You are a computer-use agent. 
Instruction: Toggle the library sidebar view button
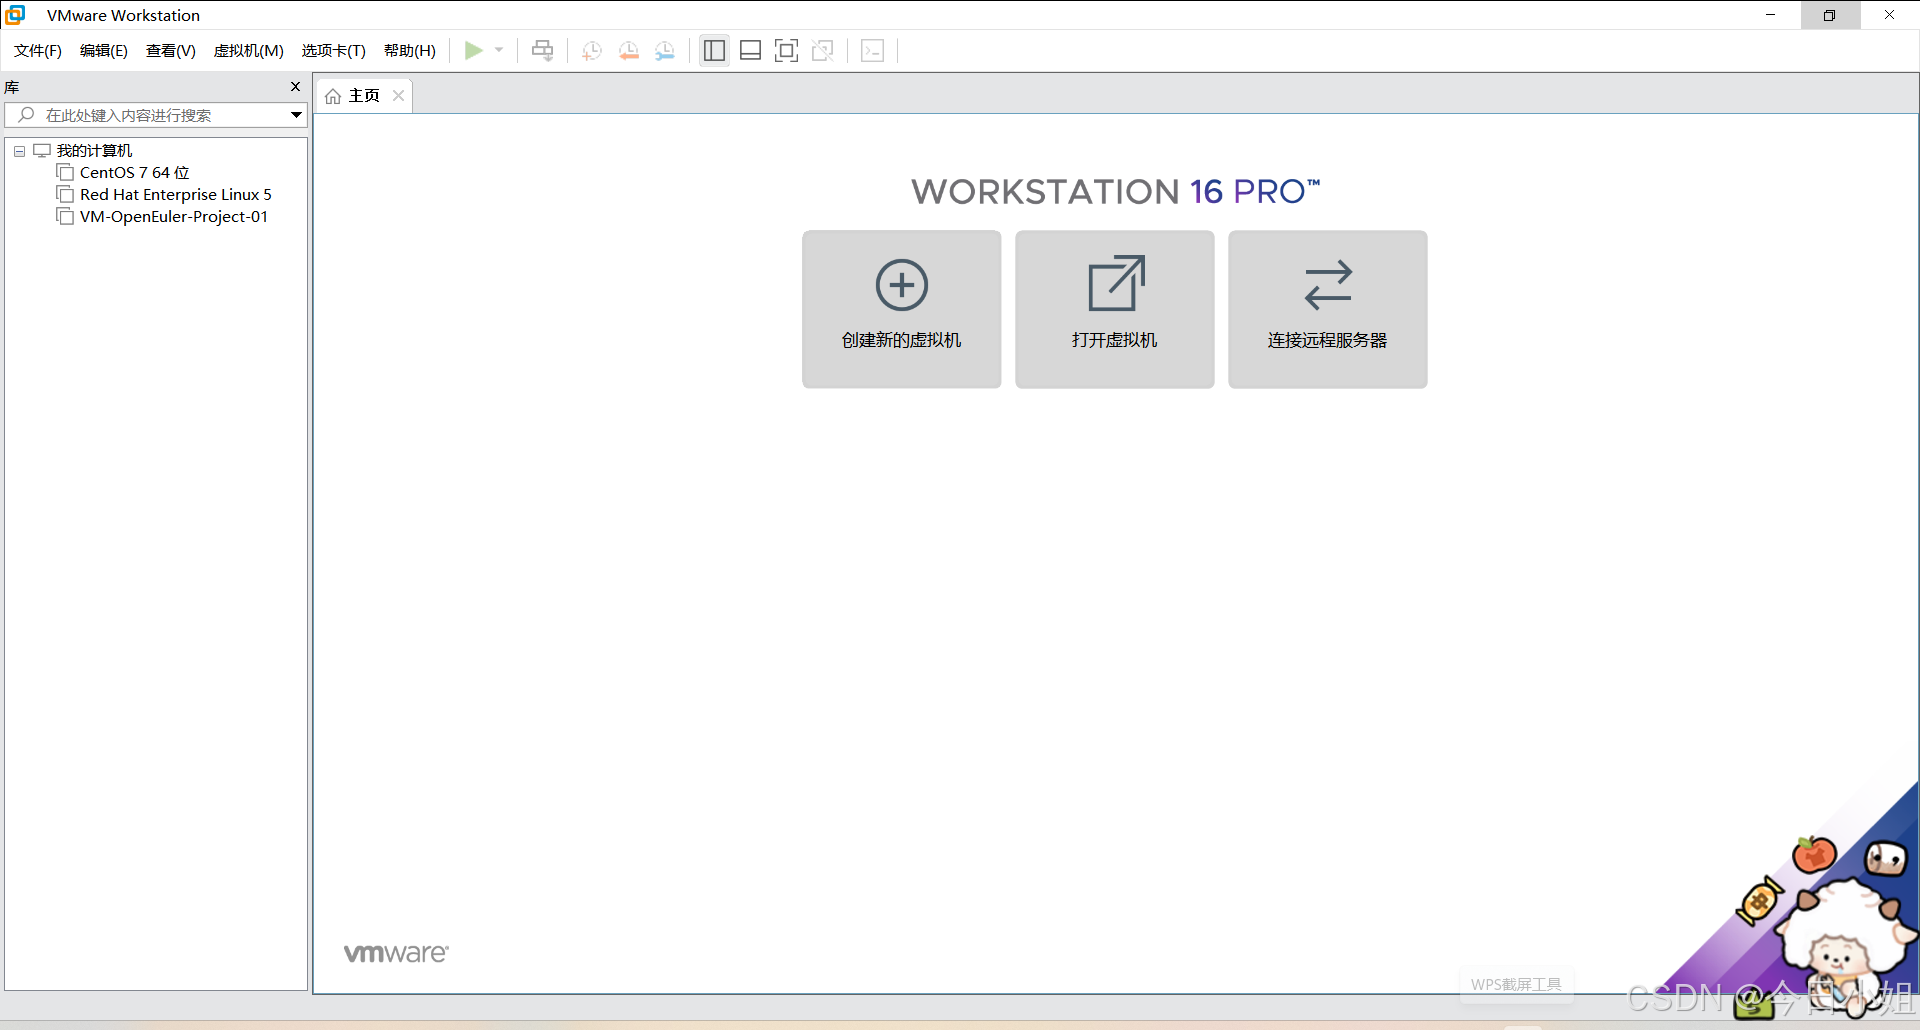714,50
